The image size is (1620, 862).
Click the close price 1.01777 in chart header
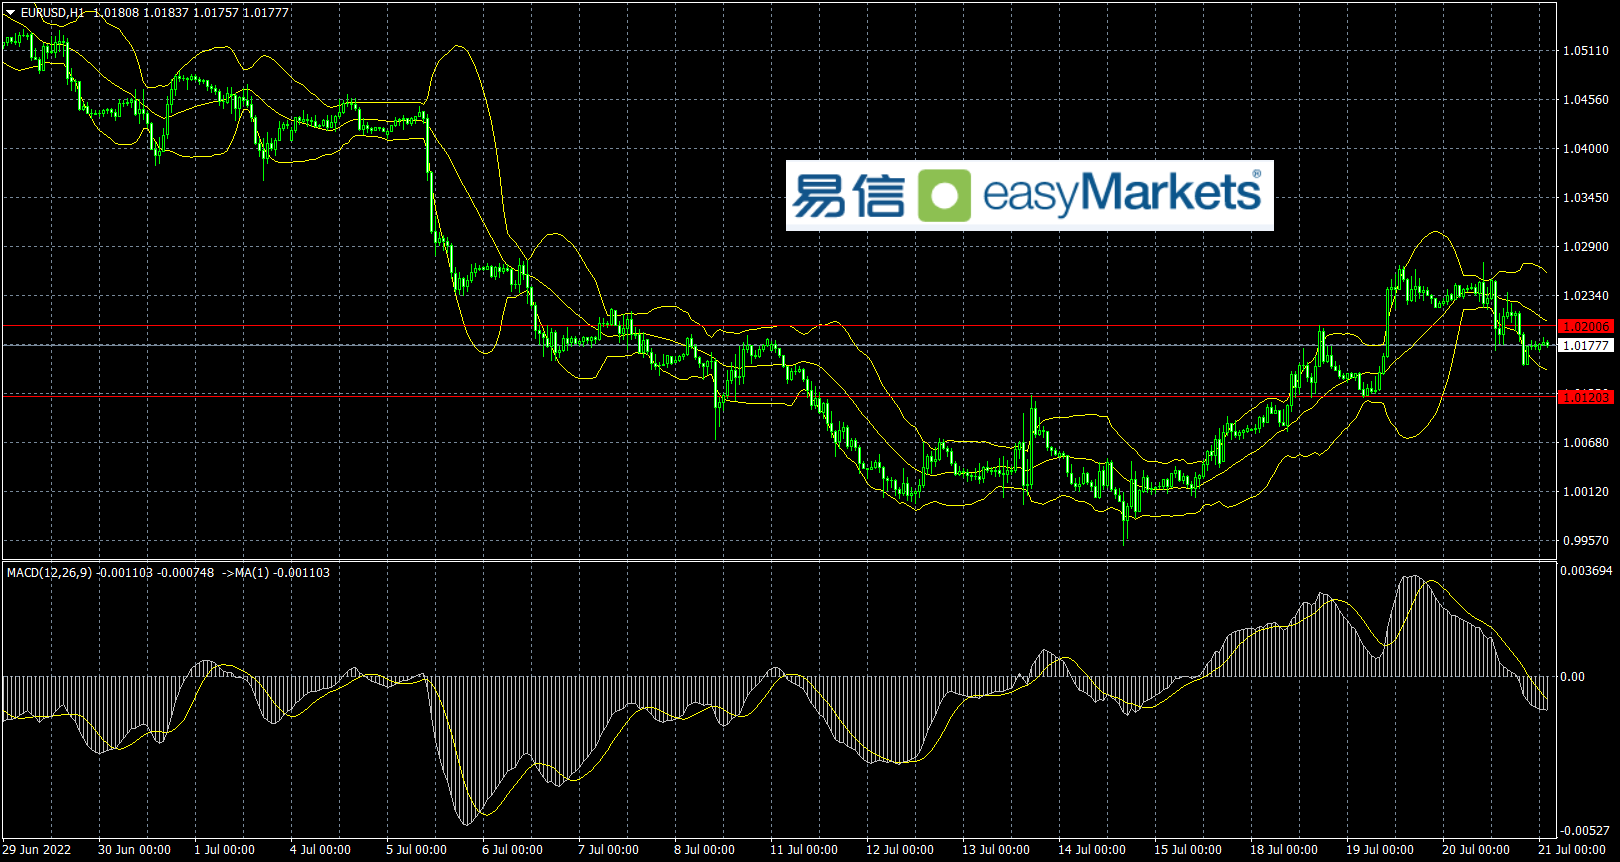(266, 13)
